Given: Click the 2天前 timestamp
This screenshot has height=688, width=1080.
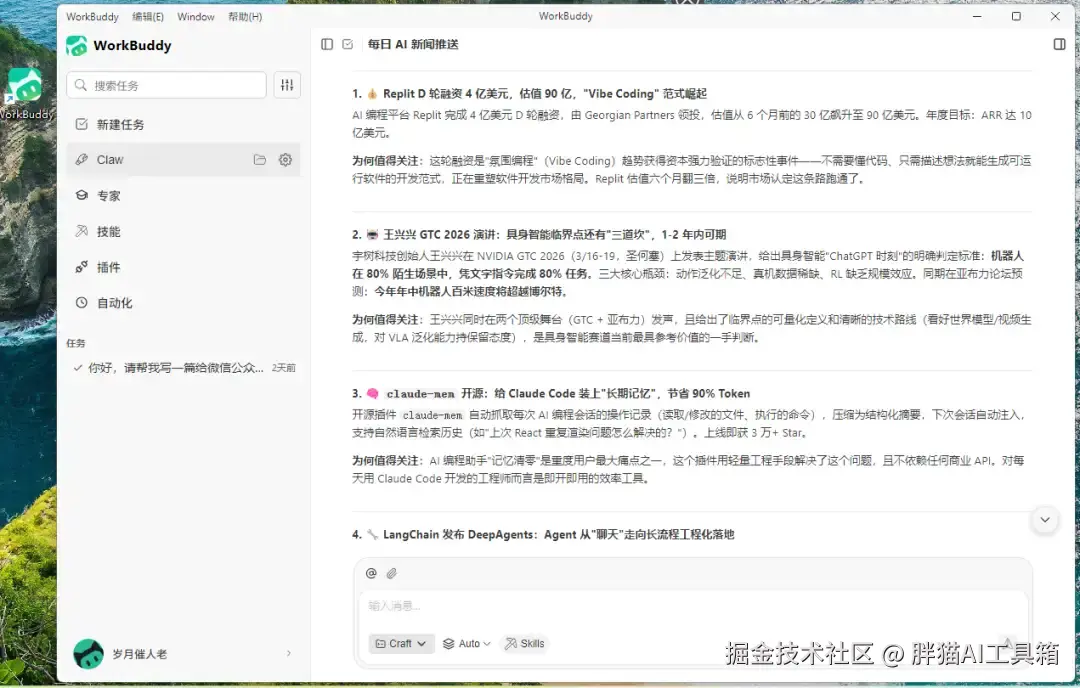Looking at the screenshot, I should coord(283,368).
